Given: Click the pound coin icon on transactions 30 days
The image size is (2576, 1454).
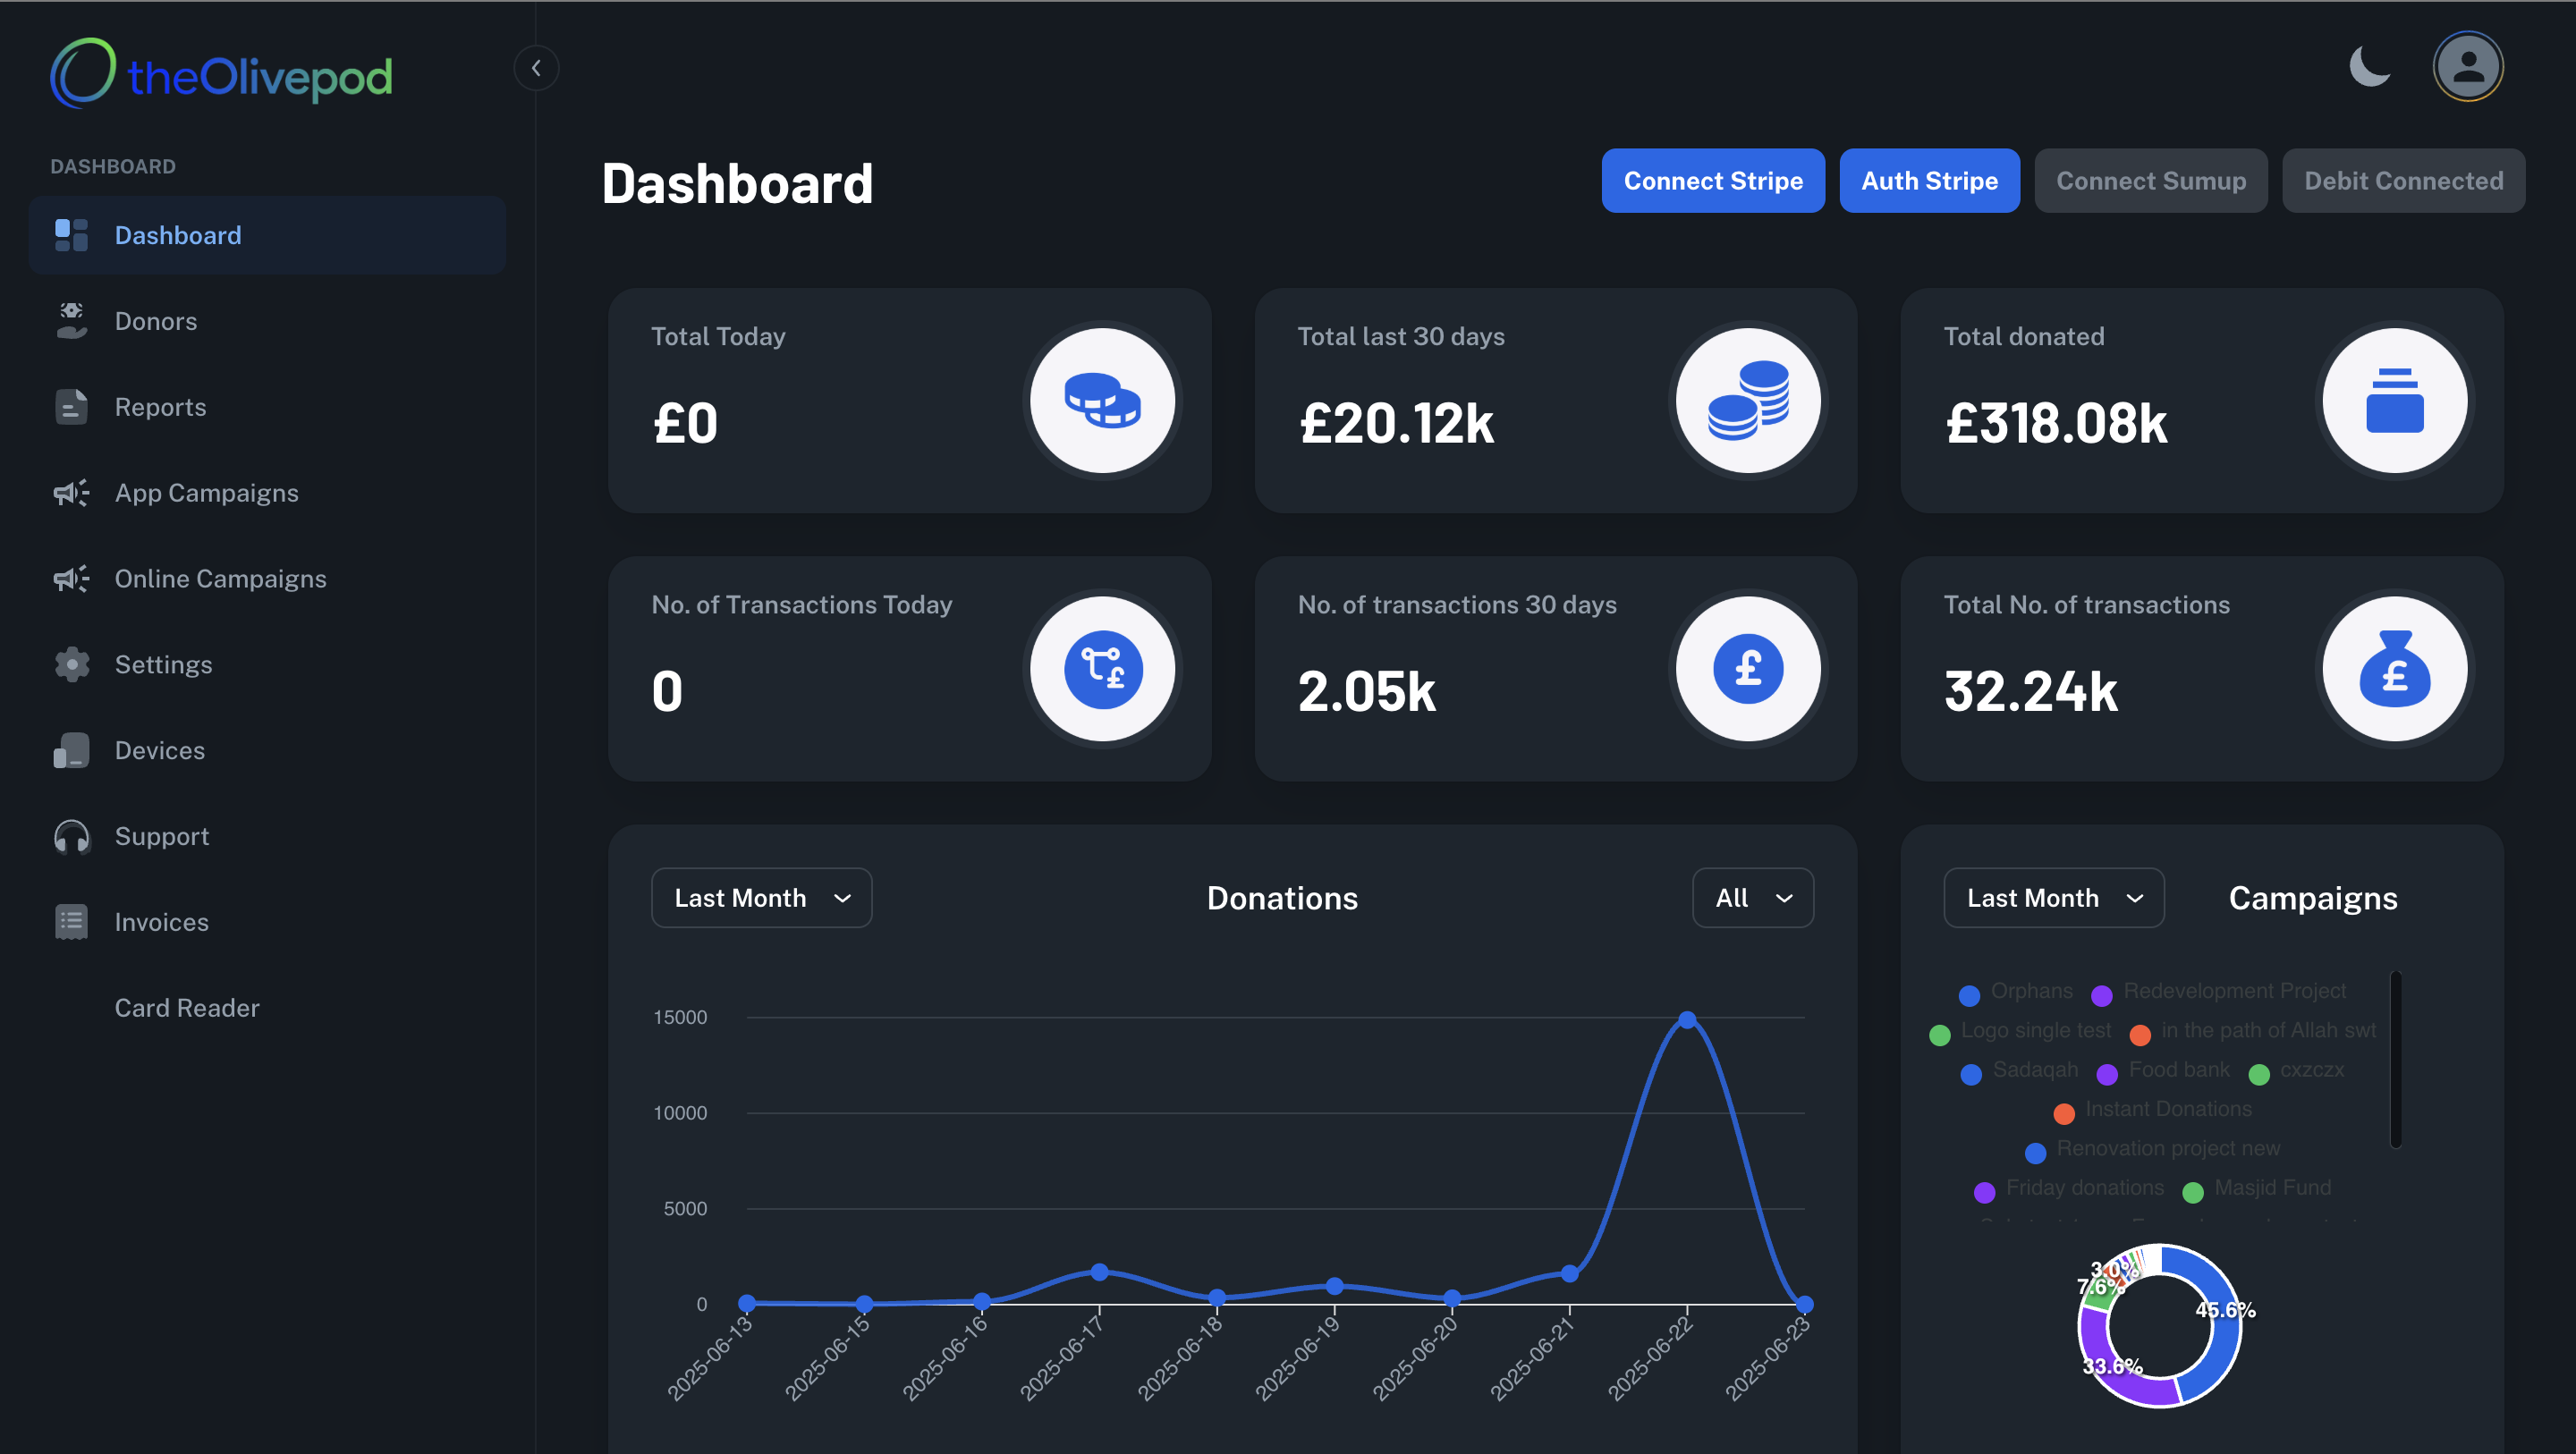Looking at the screenshot, I should pos(1748,669).
